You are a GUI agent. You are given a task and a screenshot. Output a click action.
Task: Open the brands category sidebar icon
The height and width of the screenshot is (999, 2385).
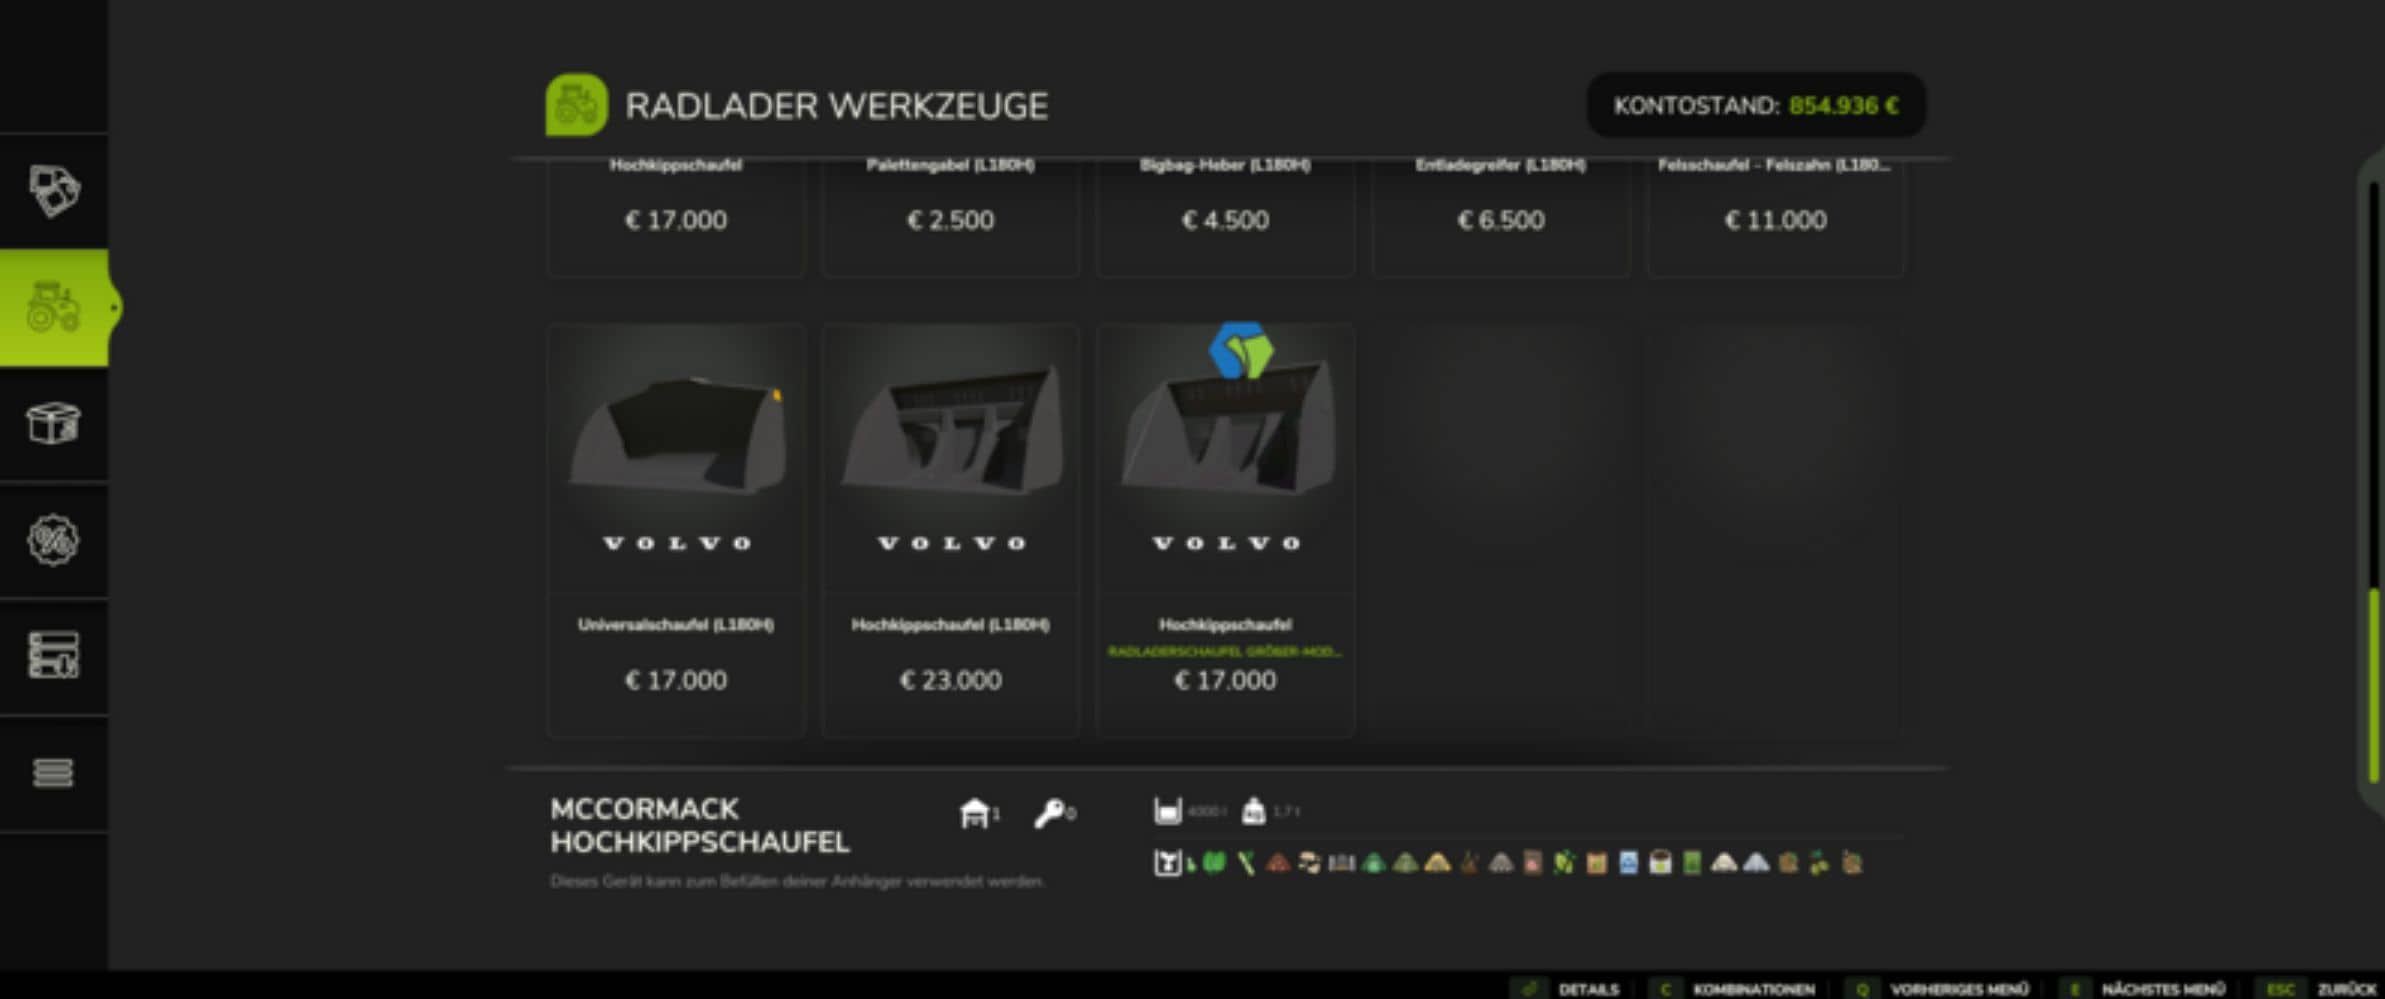point(53,190)
